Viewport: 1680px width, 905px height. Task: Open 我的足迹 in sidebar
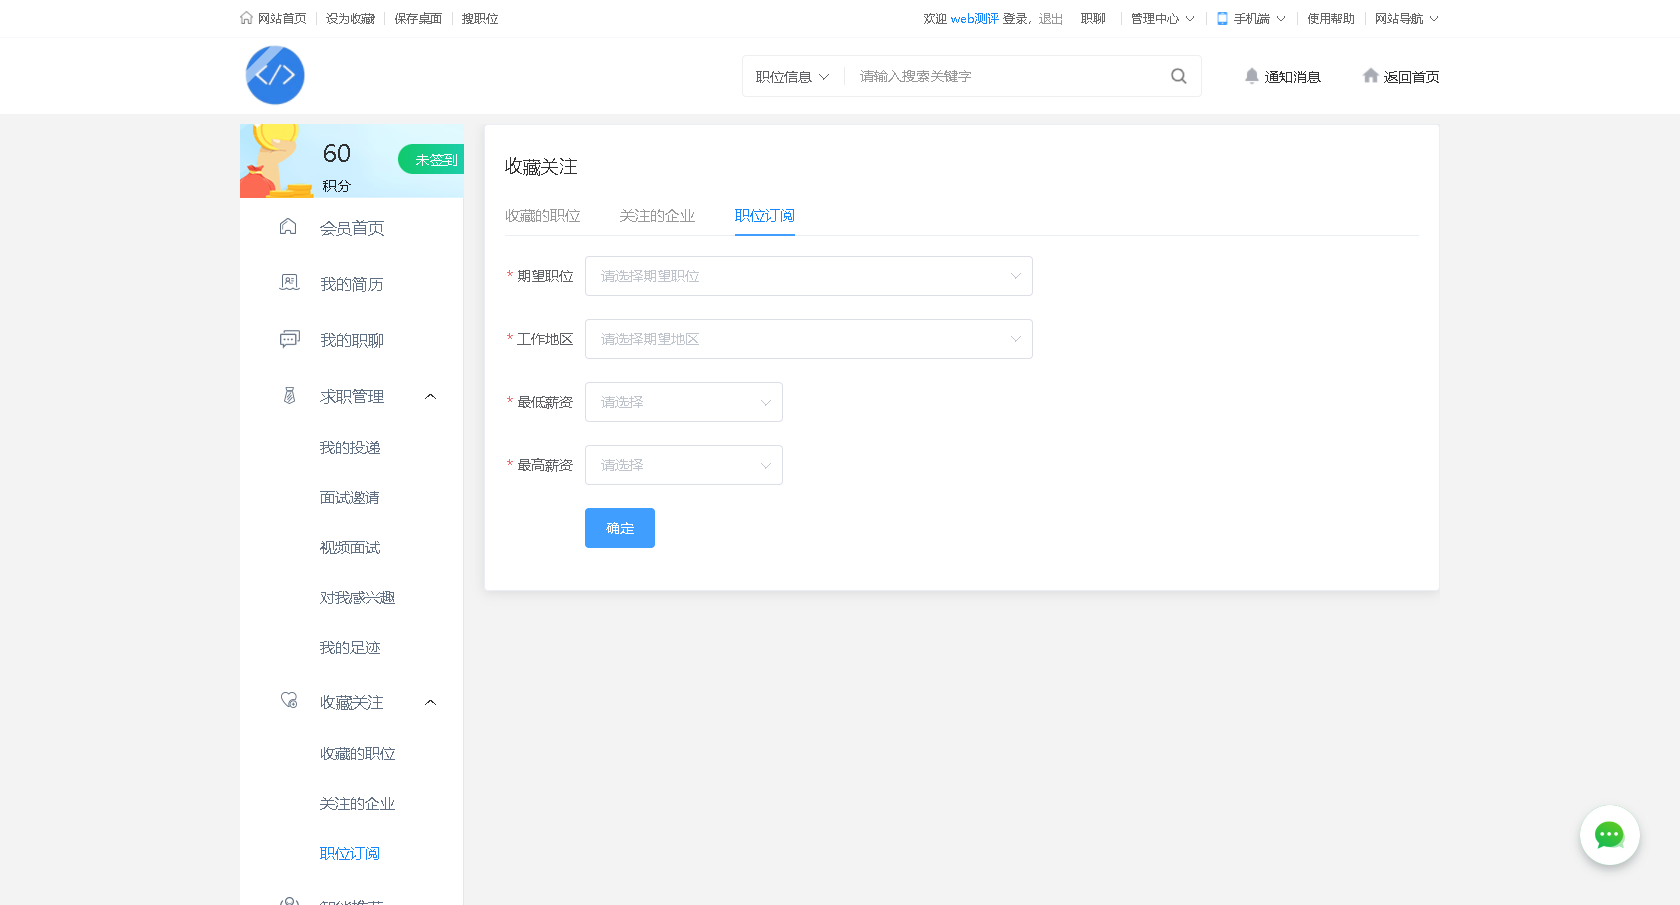pyautogui.click(x=350, y=648)
